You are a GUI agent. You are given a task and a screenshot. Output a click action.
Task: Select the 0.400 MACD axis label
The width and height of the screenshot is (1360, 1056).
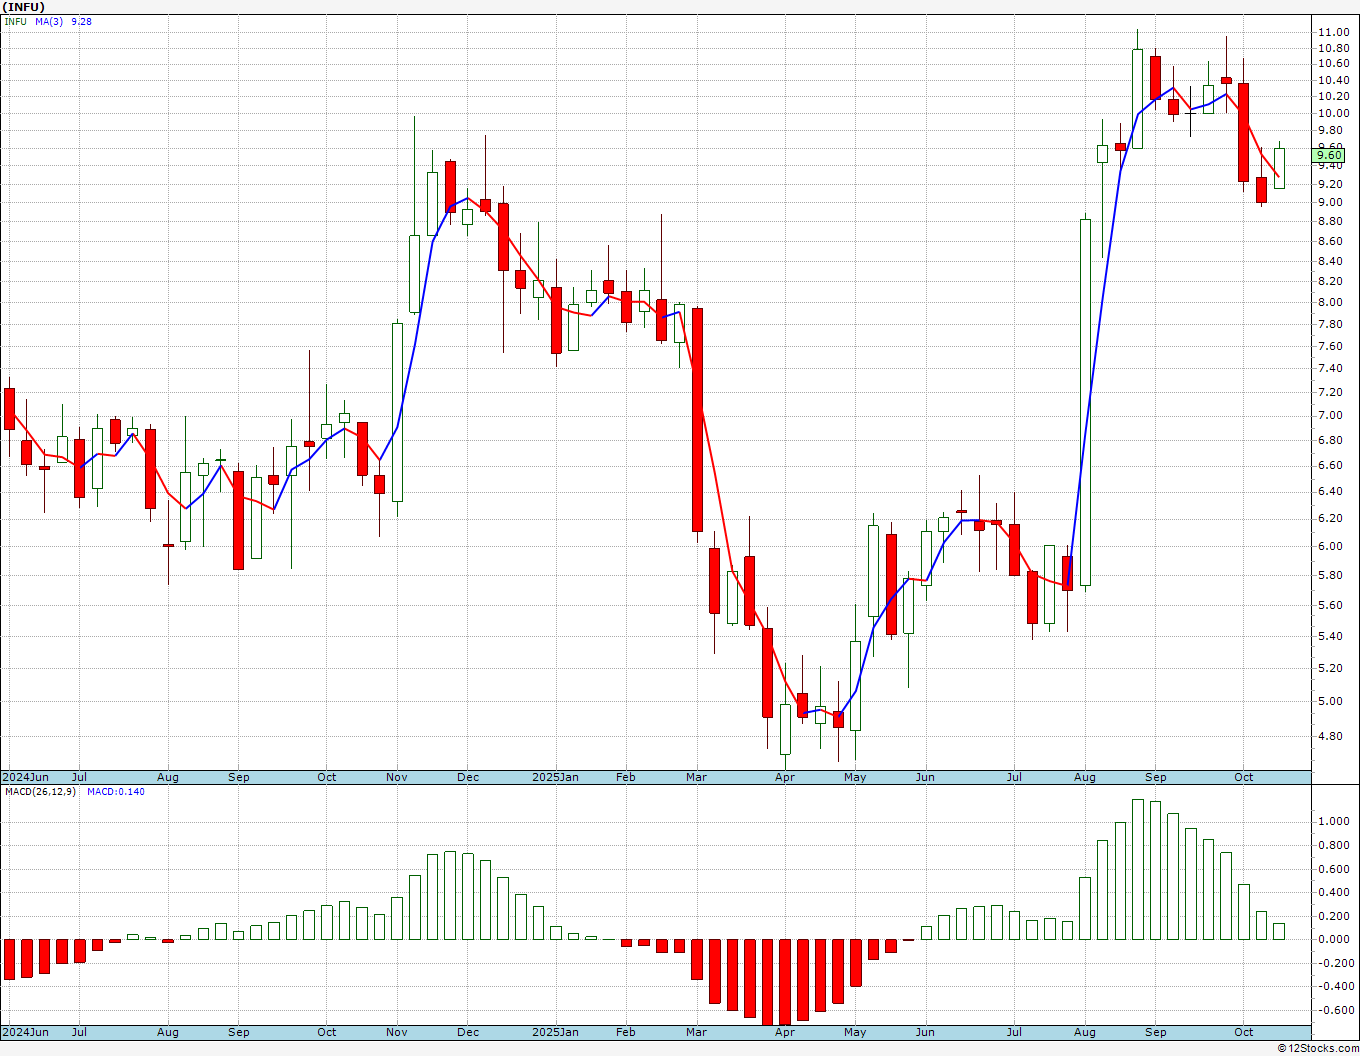1333,892
